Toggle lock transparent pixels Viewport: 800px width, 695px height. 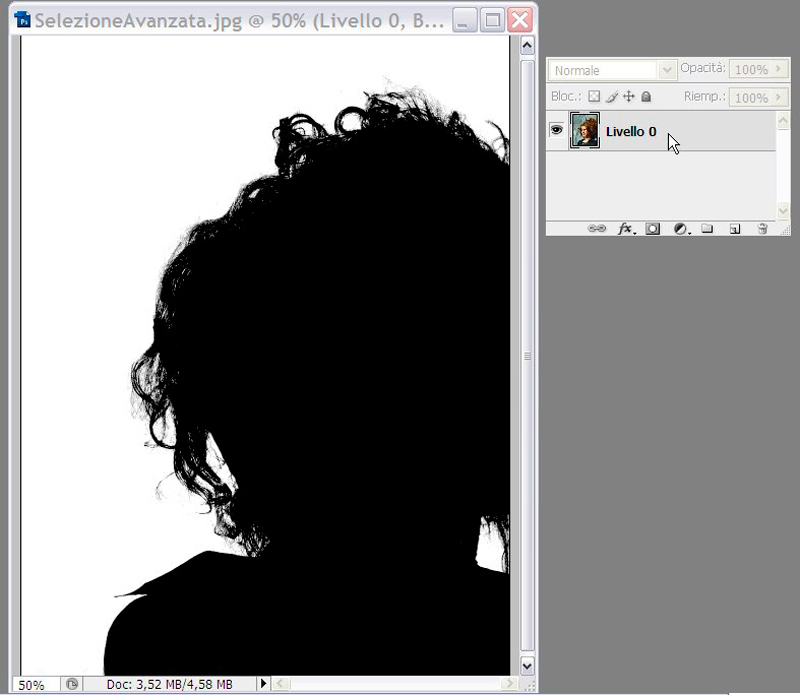(x=593, y=97)
